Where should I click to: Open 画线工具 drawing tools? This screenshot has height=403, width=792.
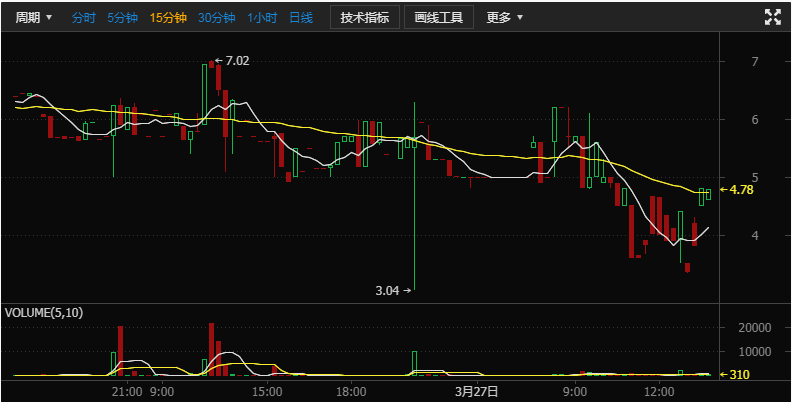coord(439,18)
